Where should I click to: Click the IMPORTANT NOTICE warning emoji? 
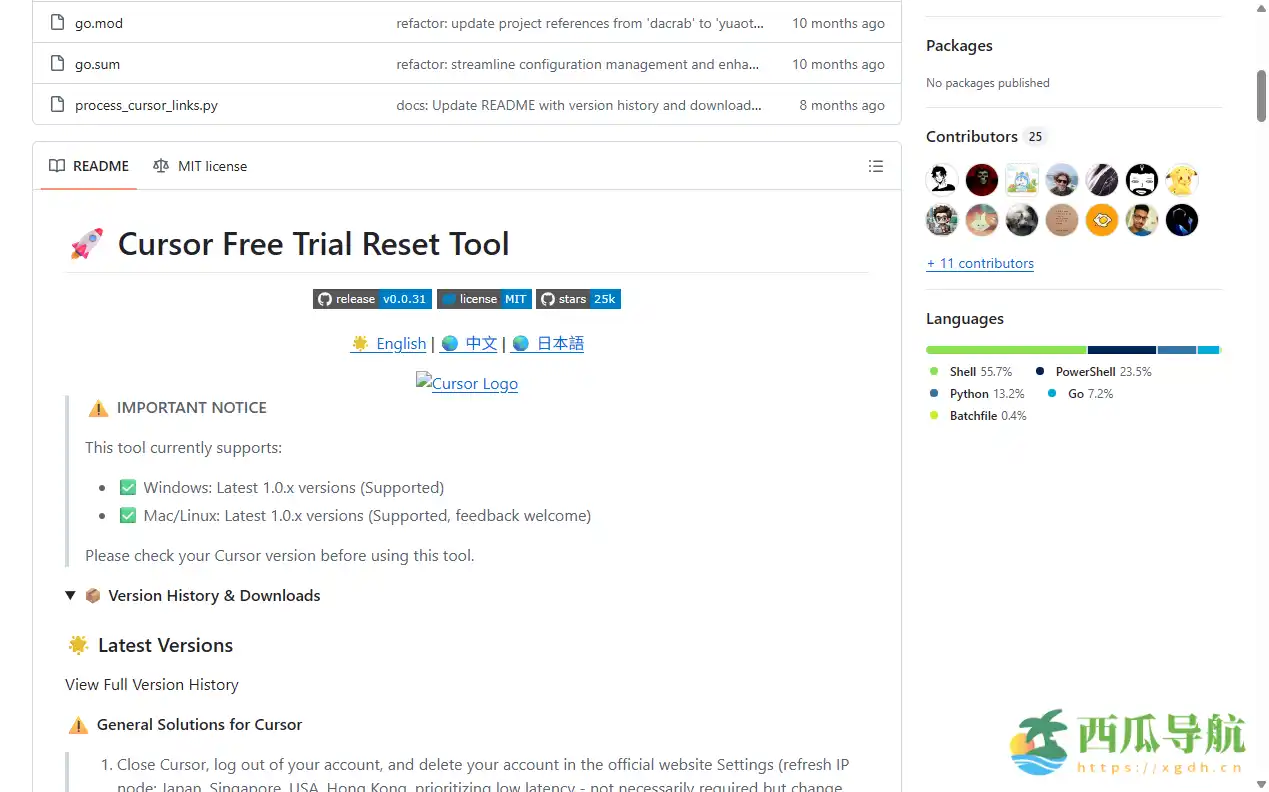click(97, 408)
